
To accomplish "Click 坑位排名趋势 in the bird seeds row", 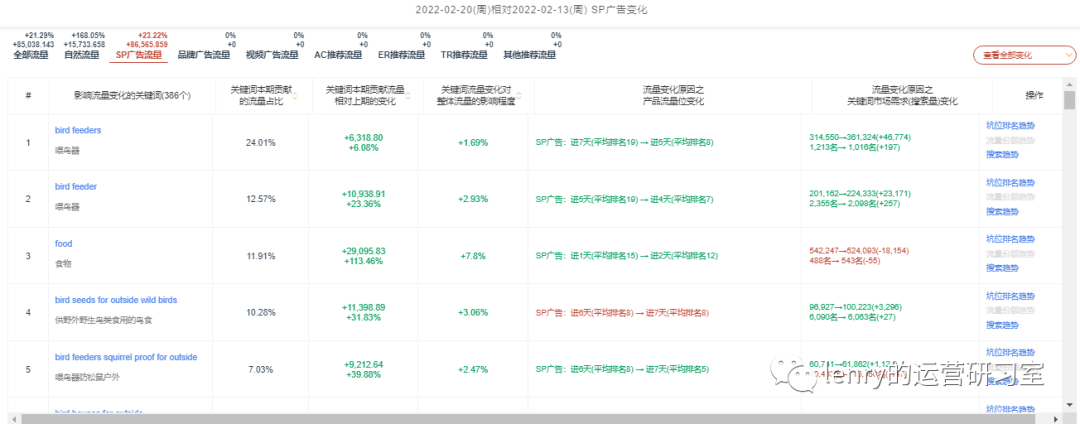I will 1010,296.
